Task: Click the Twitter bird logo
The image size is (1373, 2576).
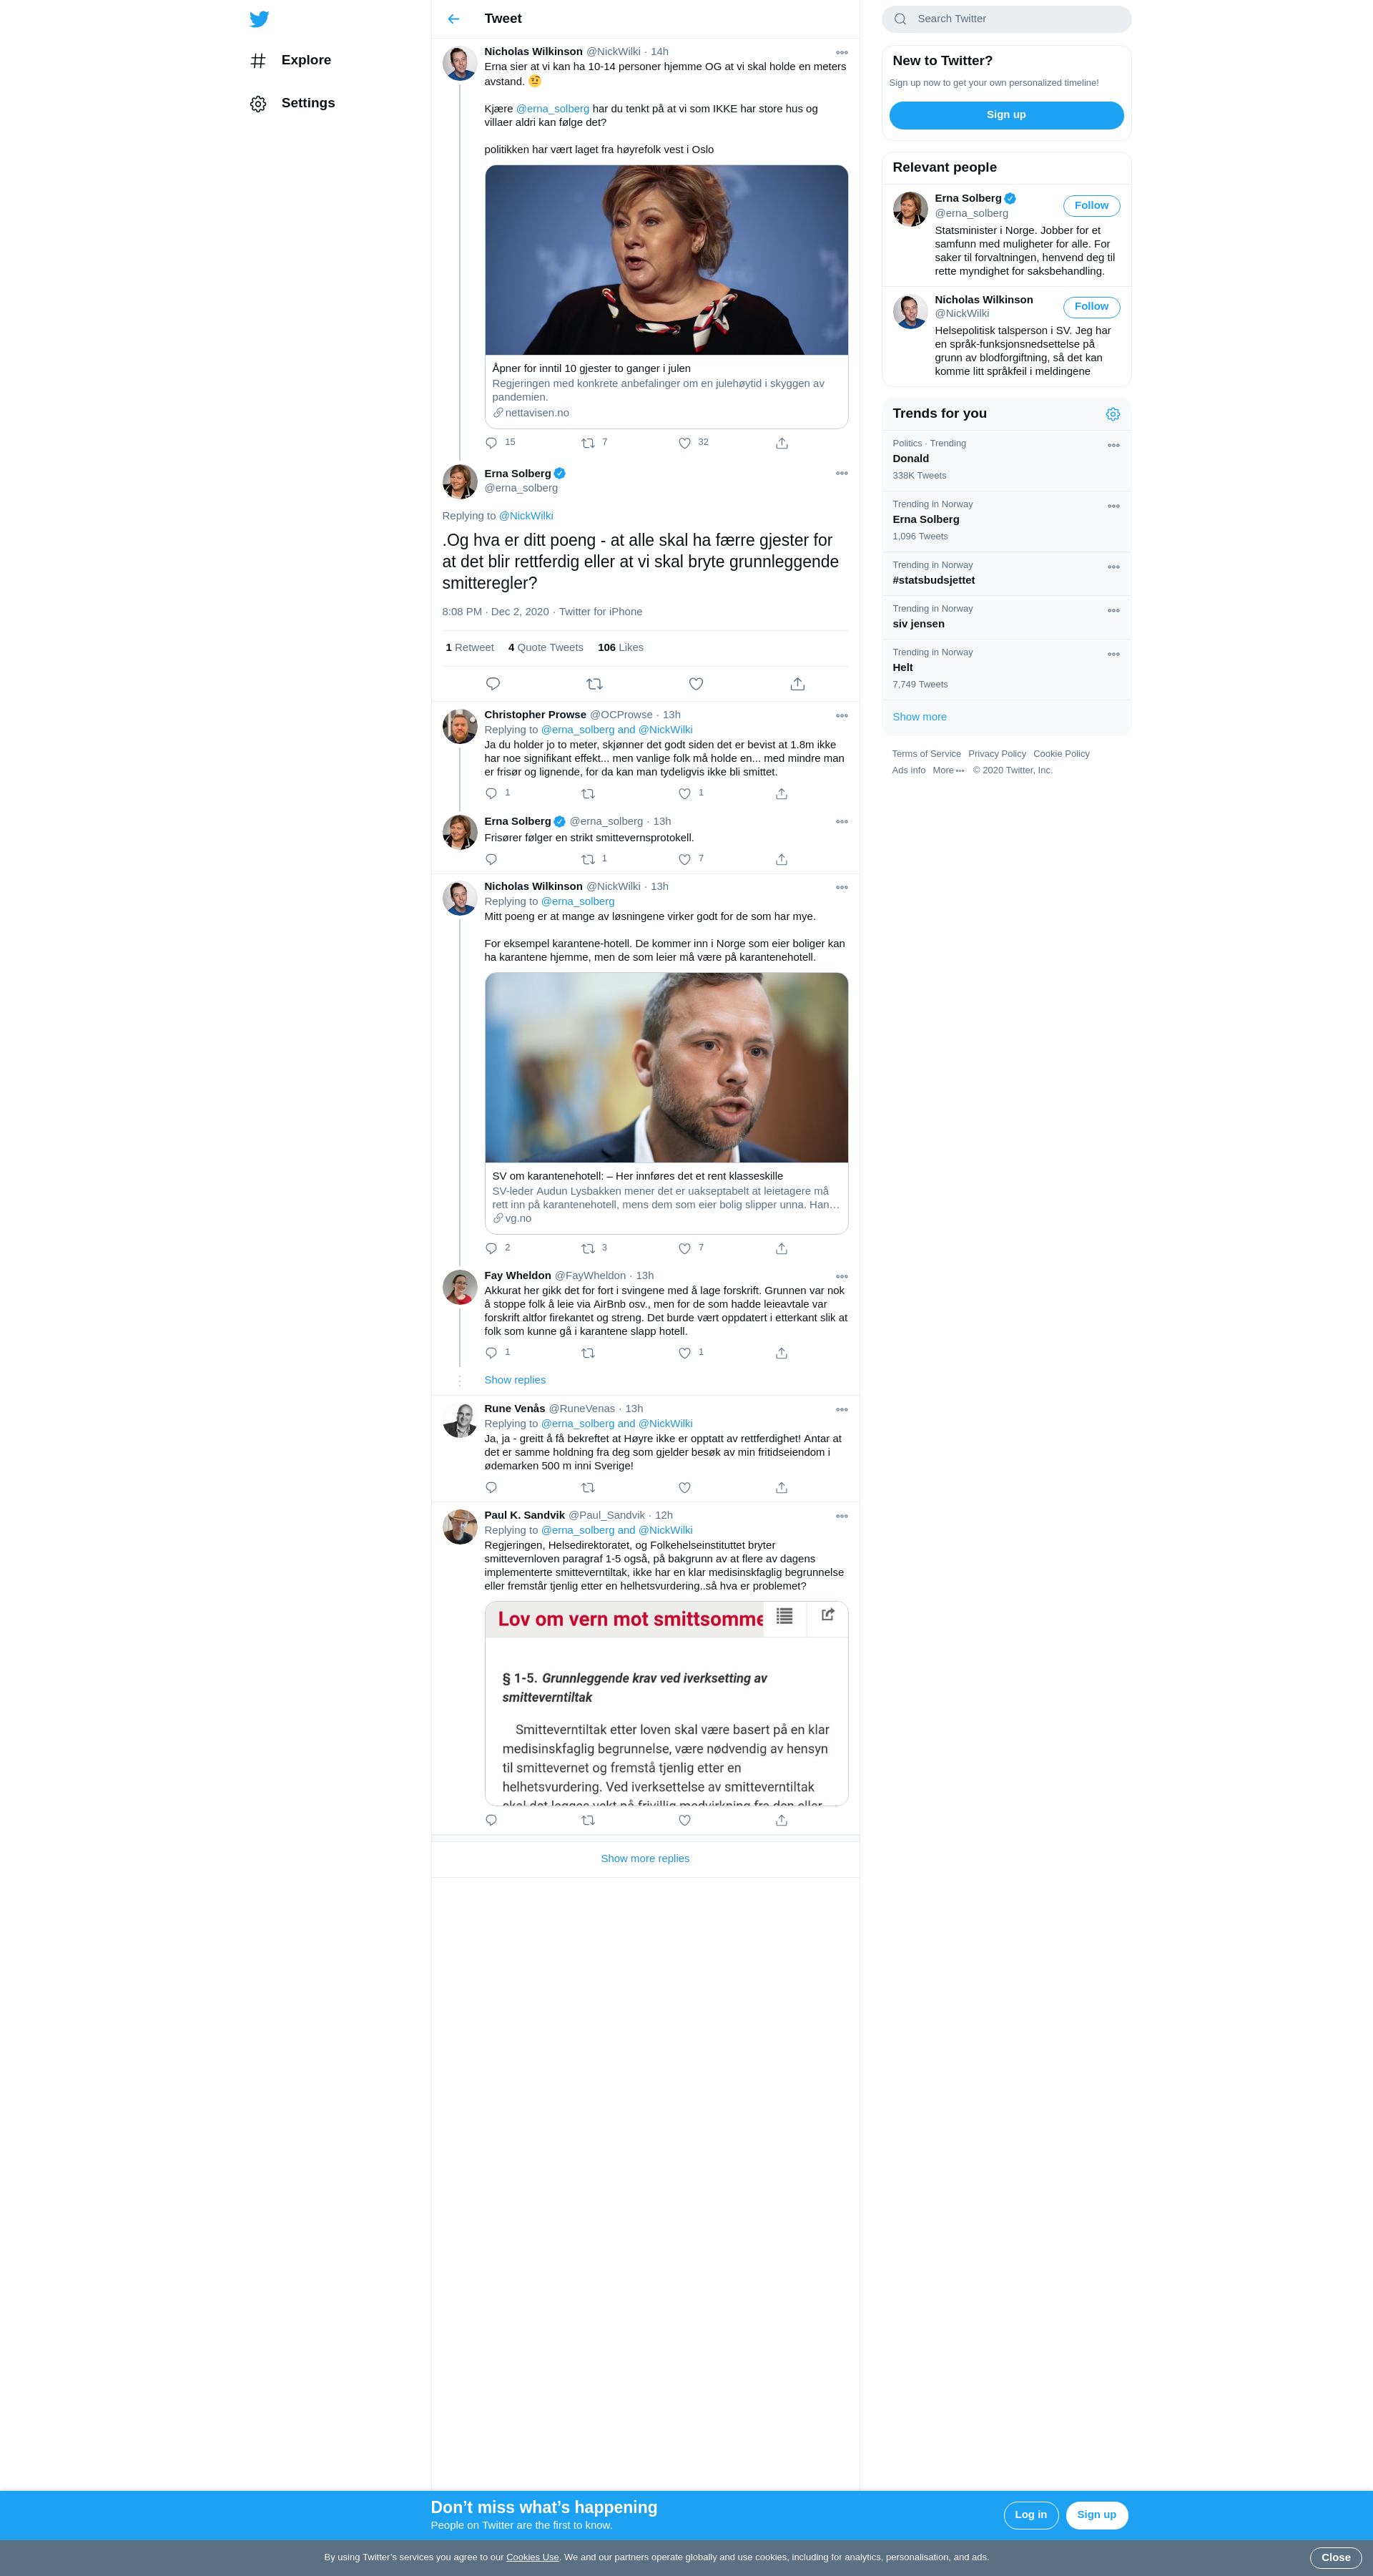Action: pos(259,19)
